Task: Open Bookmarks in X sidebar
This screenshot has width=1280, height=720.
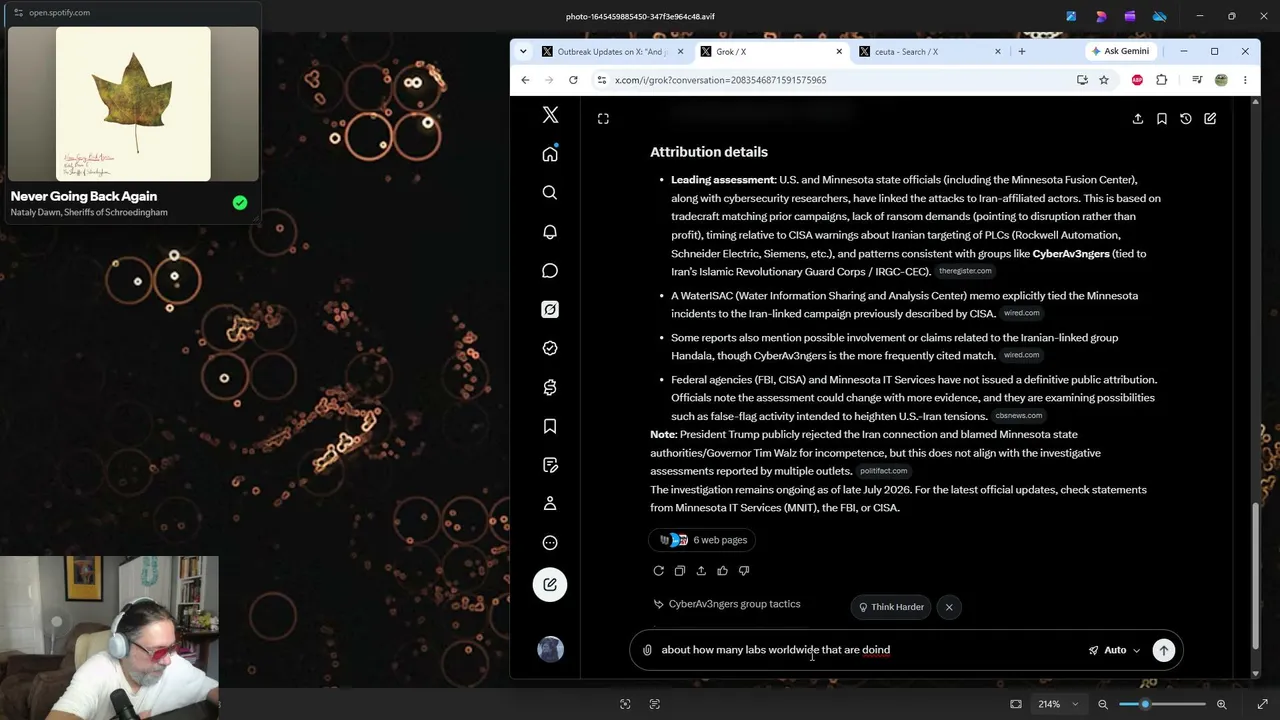Action: tap(550, 426)
